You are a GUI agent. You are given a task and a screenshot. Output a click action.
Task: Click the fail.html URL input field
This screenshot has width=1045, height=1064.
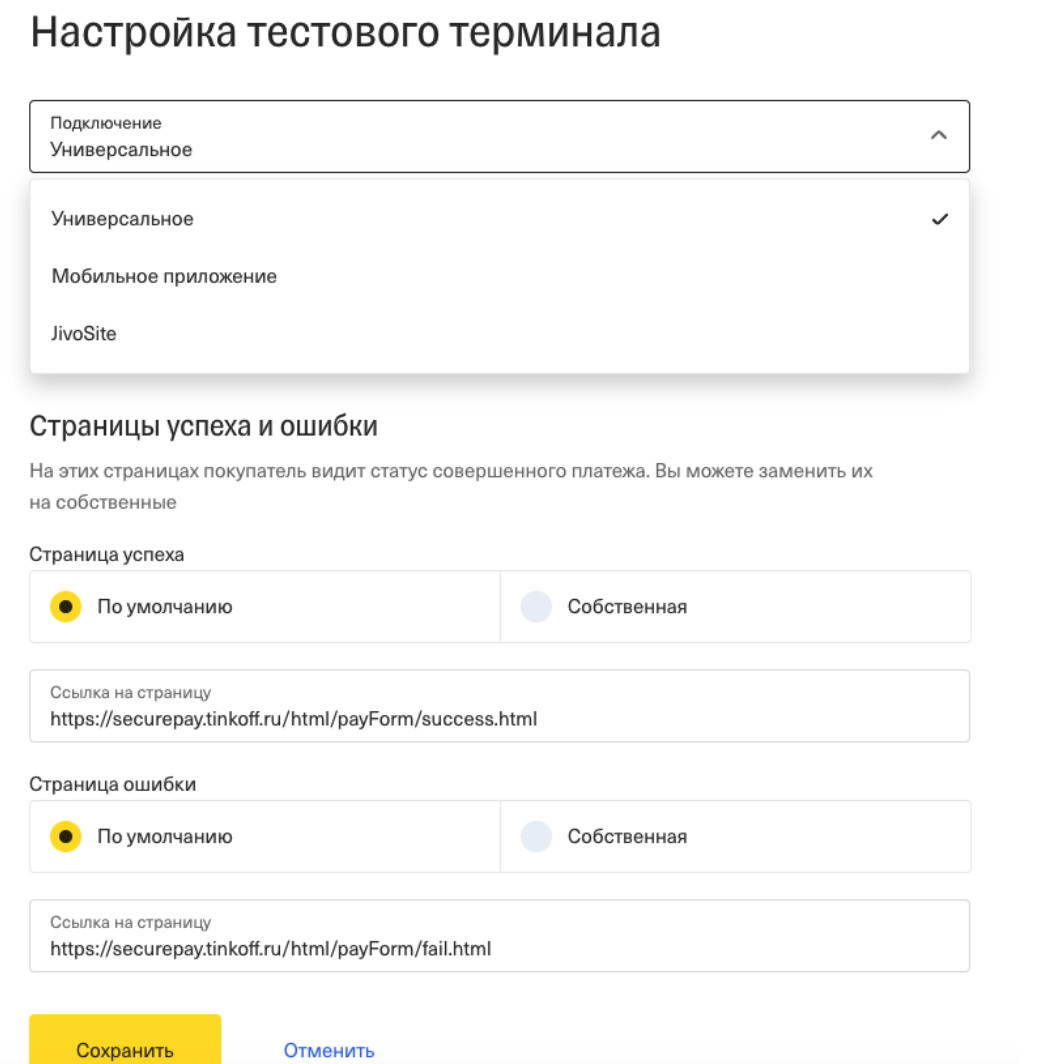498,947
